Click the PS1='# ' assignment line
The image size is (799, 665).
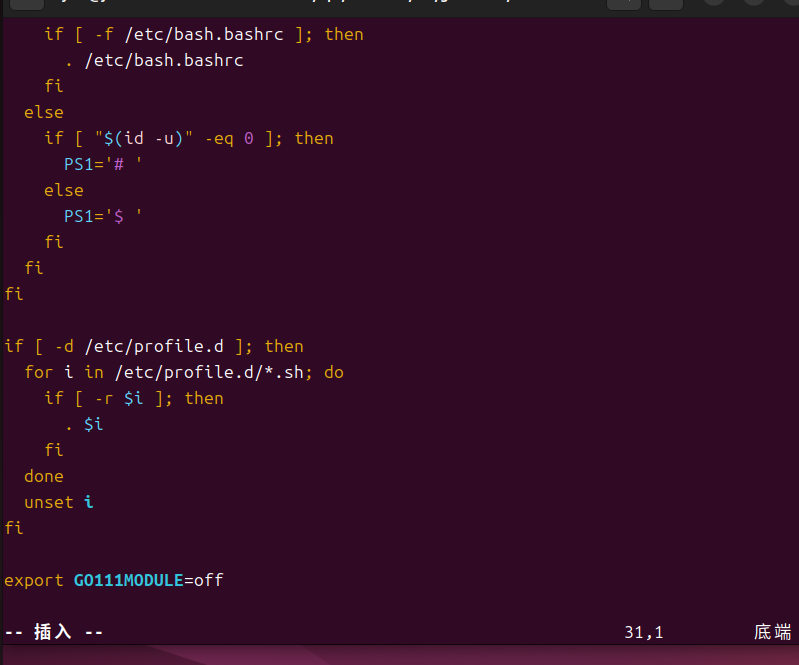103,164
